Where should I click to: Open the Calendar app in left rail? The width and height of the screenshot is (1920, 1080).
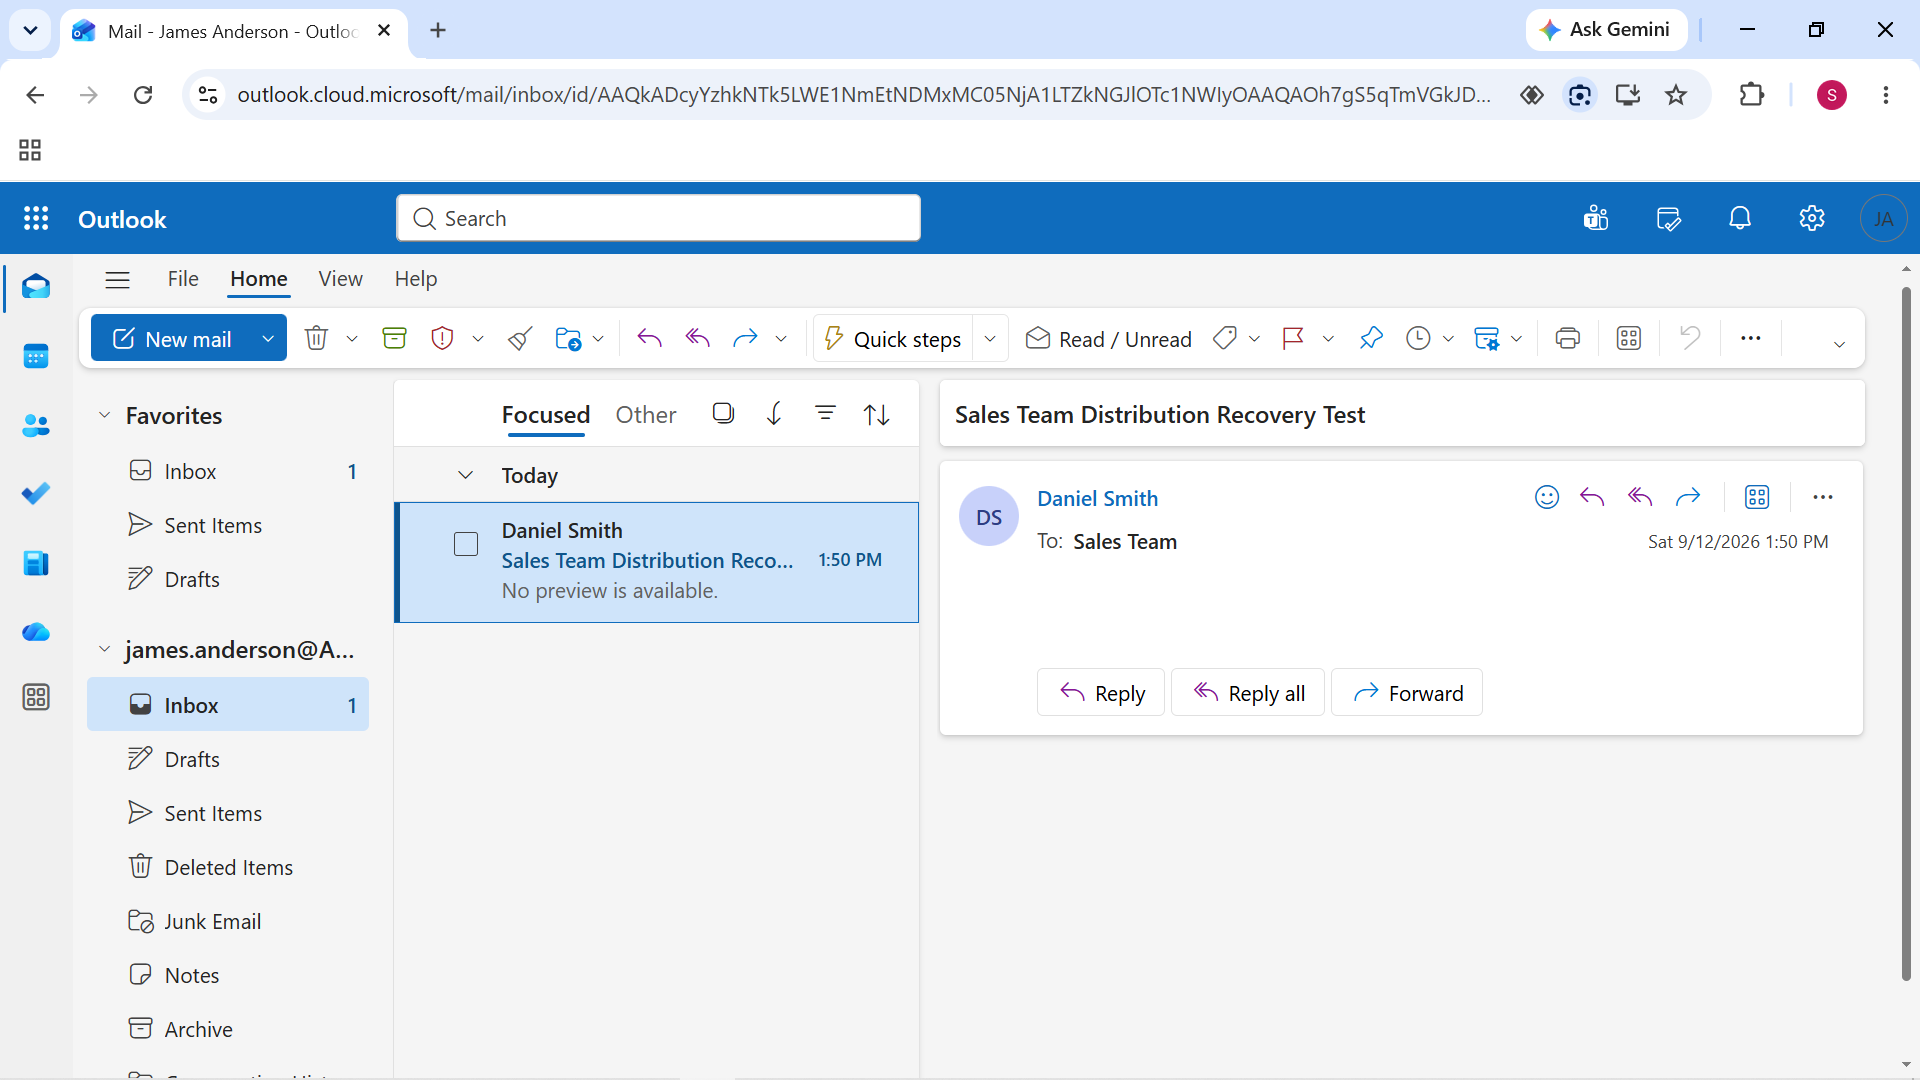click(36, 356)
